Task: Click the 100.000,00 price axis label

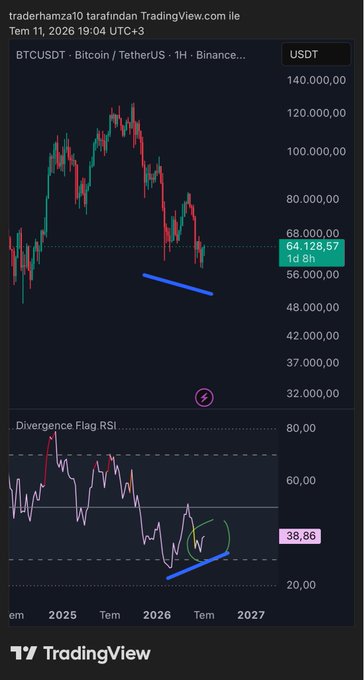Action: point(316,151)
